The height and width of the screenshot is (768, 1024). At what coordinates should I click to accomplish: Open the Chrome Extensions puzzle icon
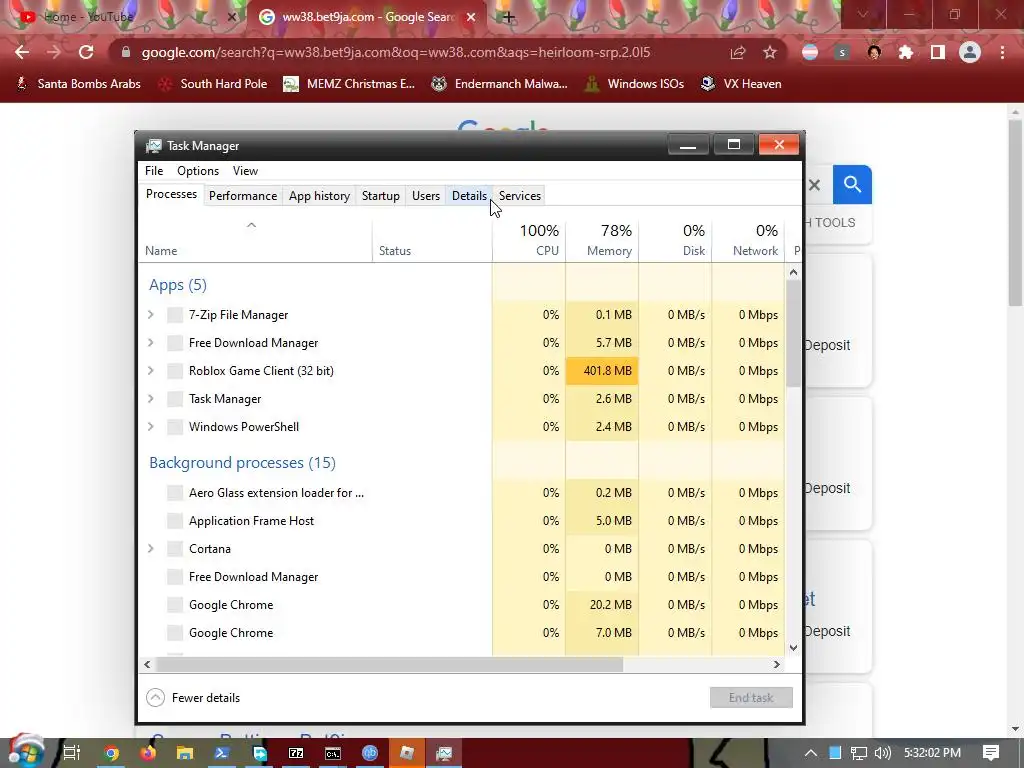906,52
